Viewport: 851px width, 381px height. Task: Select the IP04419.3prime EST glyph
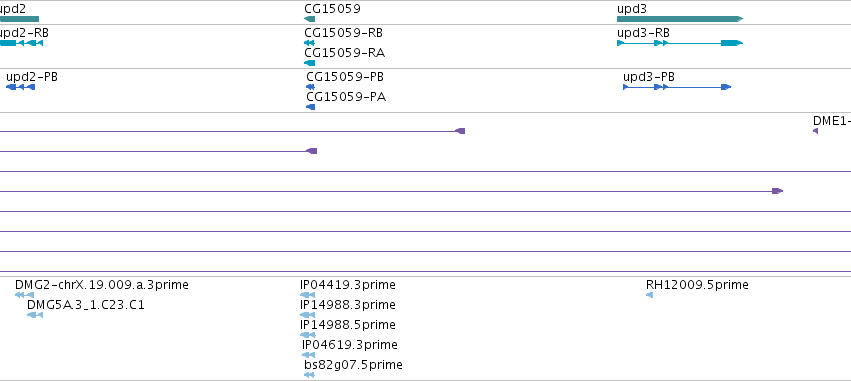pos(307,295)
